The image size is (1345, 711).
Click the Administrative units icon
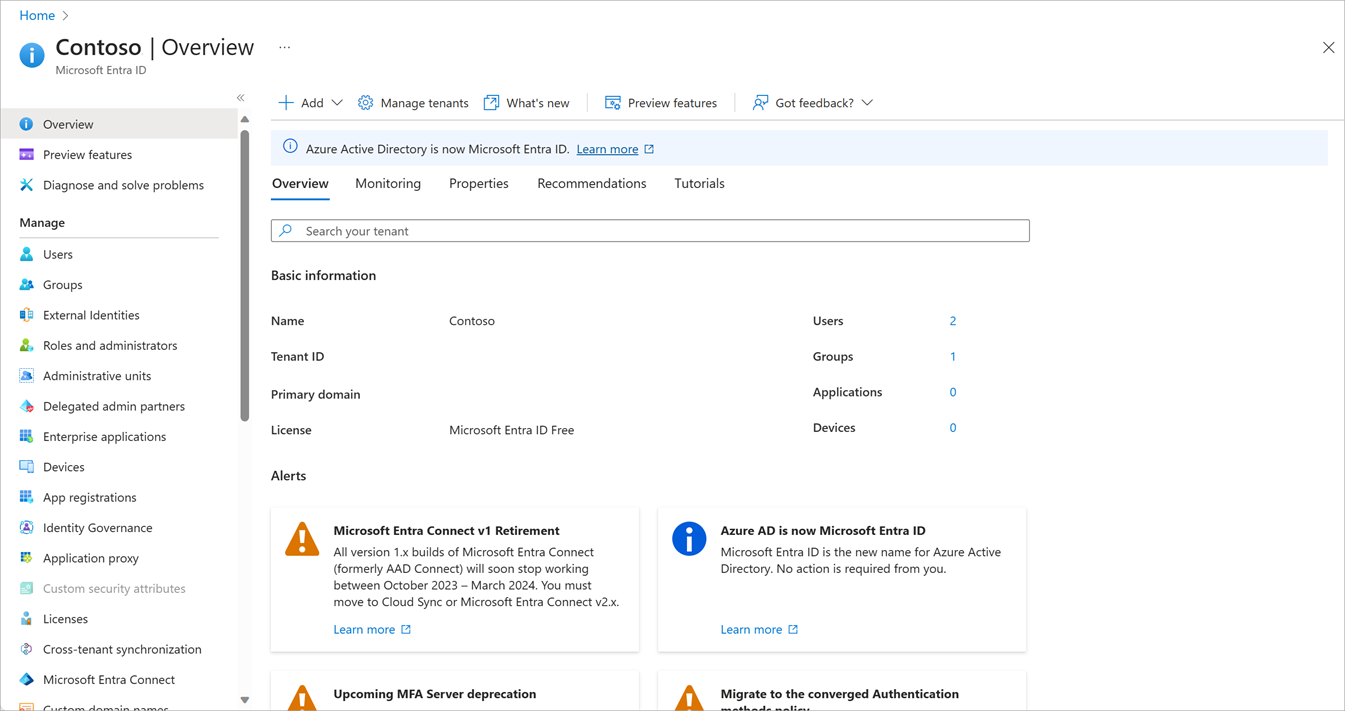pyautogui.click(x=26, y=376)
